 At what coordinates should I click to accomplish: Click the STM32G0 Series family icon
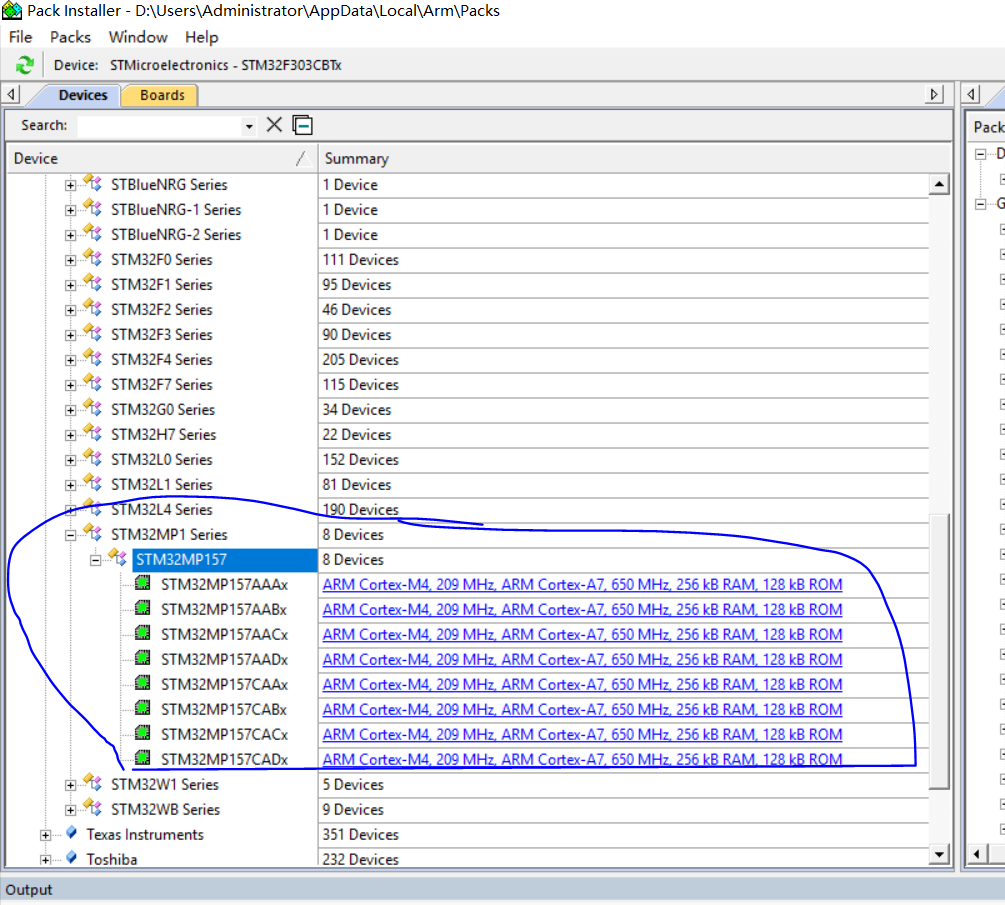click(x=93, y=408)
